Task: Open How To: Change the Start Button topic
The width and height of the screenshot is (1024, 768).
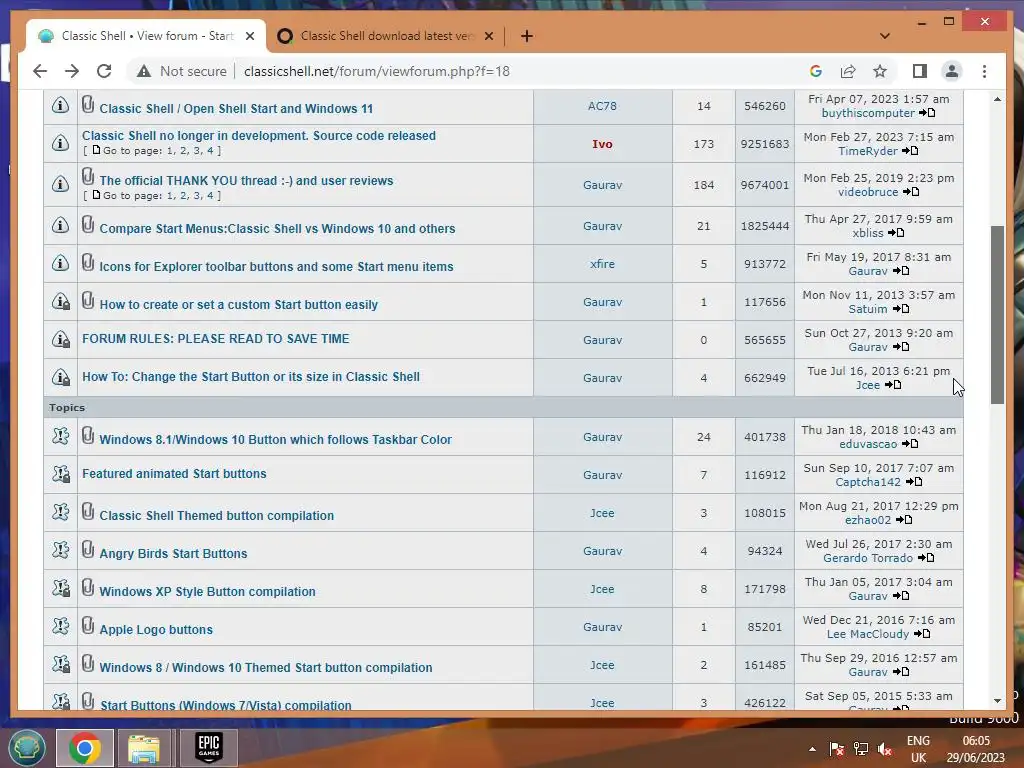Action: (x=251, y=377)
